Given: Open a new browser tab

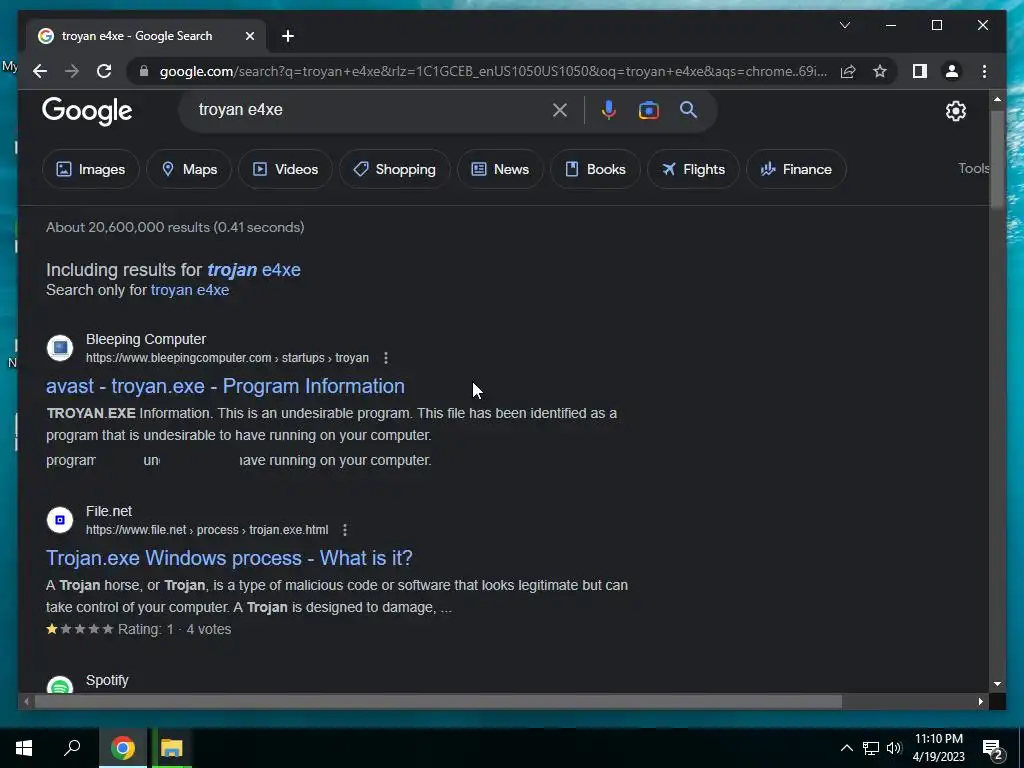Looking at the screenshot, I should (288, 36).
